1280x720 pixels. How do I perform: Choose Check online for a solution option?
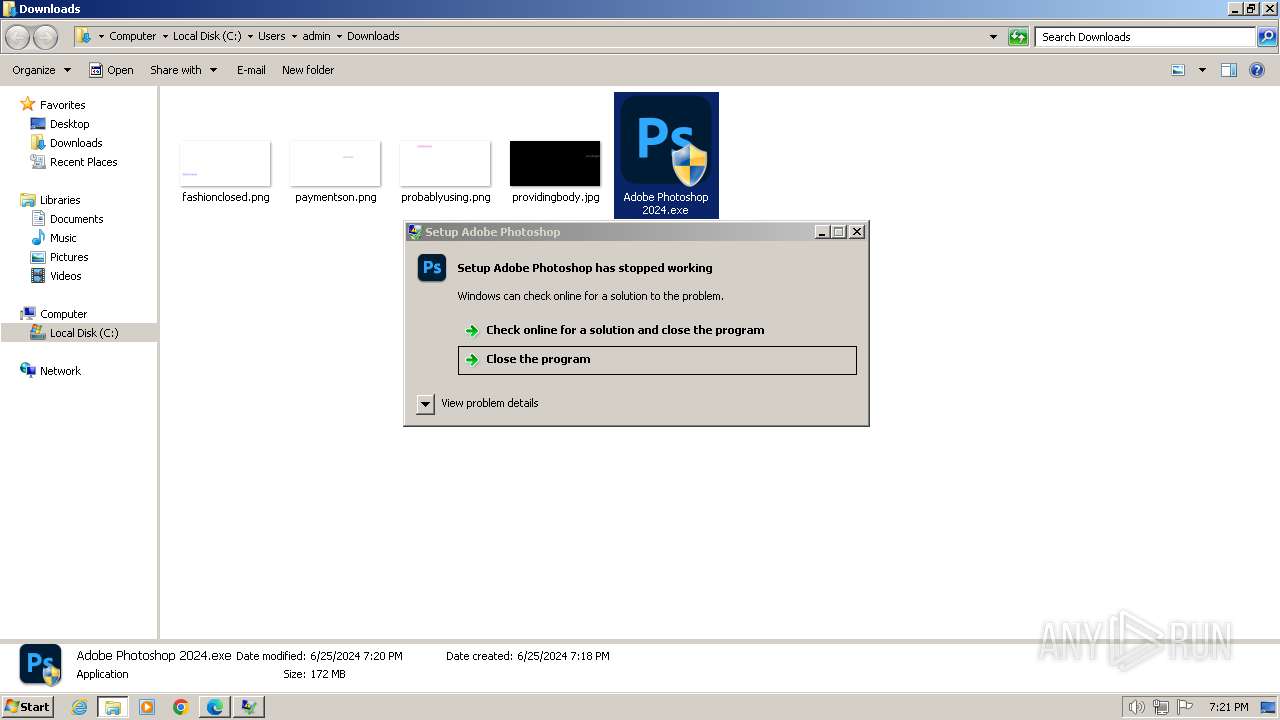coord(625,330)
